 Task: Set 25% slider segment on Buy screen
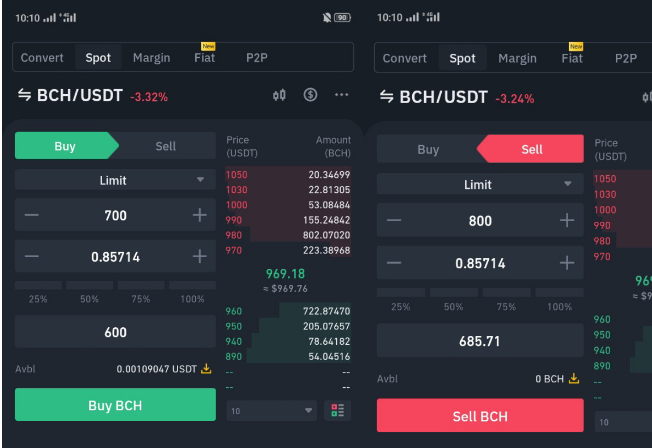(x=38, y=285)
